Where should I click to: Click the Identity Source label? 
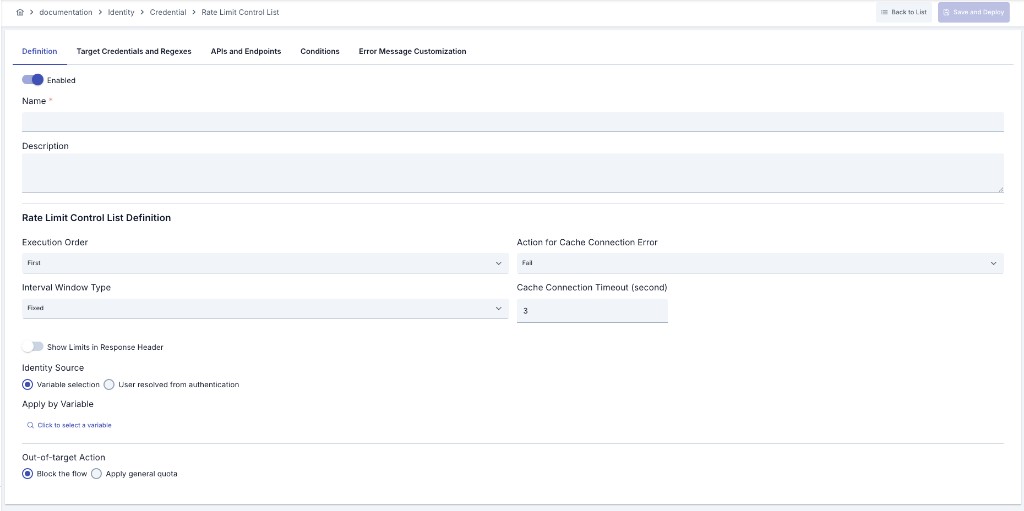(53, 368)
